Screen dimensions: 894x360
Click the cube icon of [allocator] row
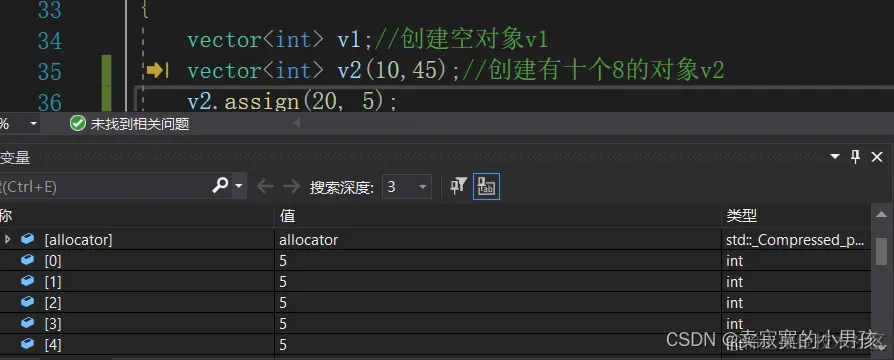(27, 239)
